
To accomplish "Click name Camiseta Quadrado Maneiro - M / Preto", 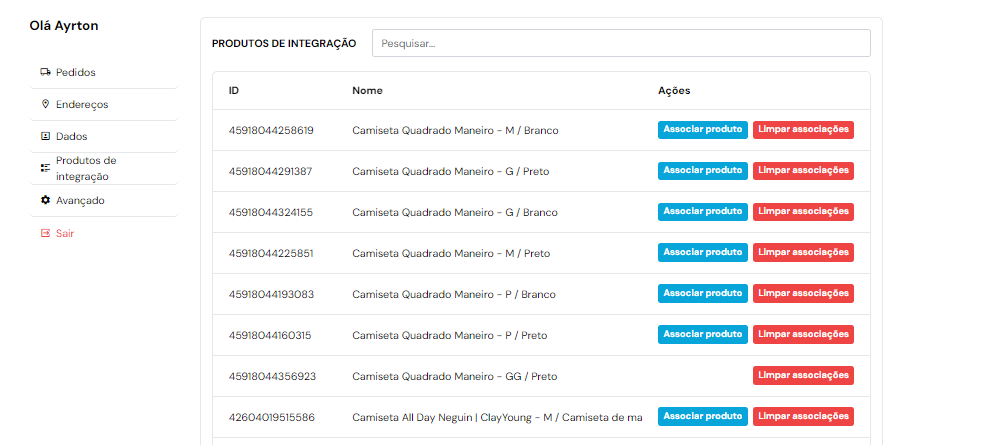I will coord(452,253).
